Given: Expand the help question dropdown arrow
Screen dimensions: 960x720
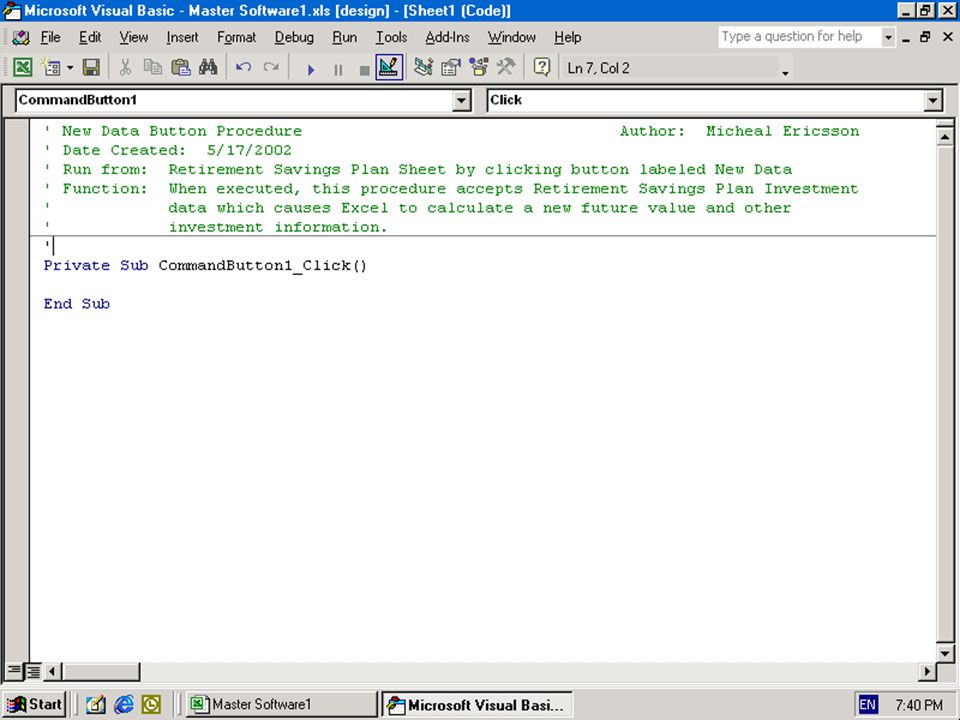Looking at the screenshot, I should pos(888,37).
